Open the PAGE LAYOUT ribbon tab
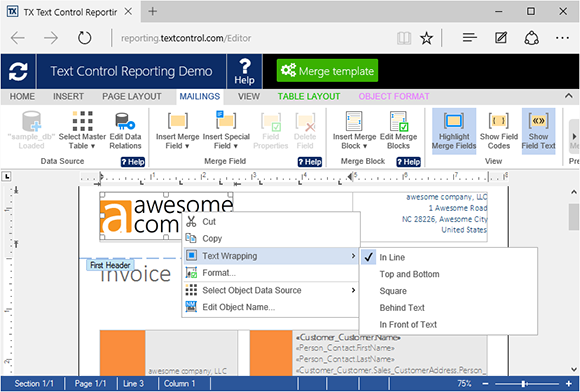This screenshot has width=580, height=392. 132,97
